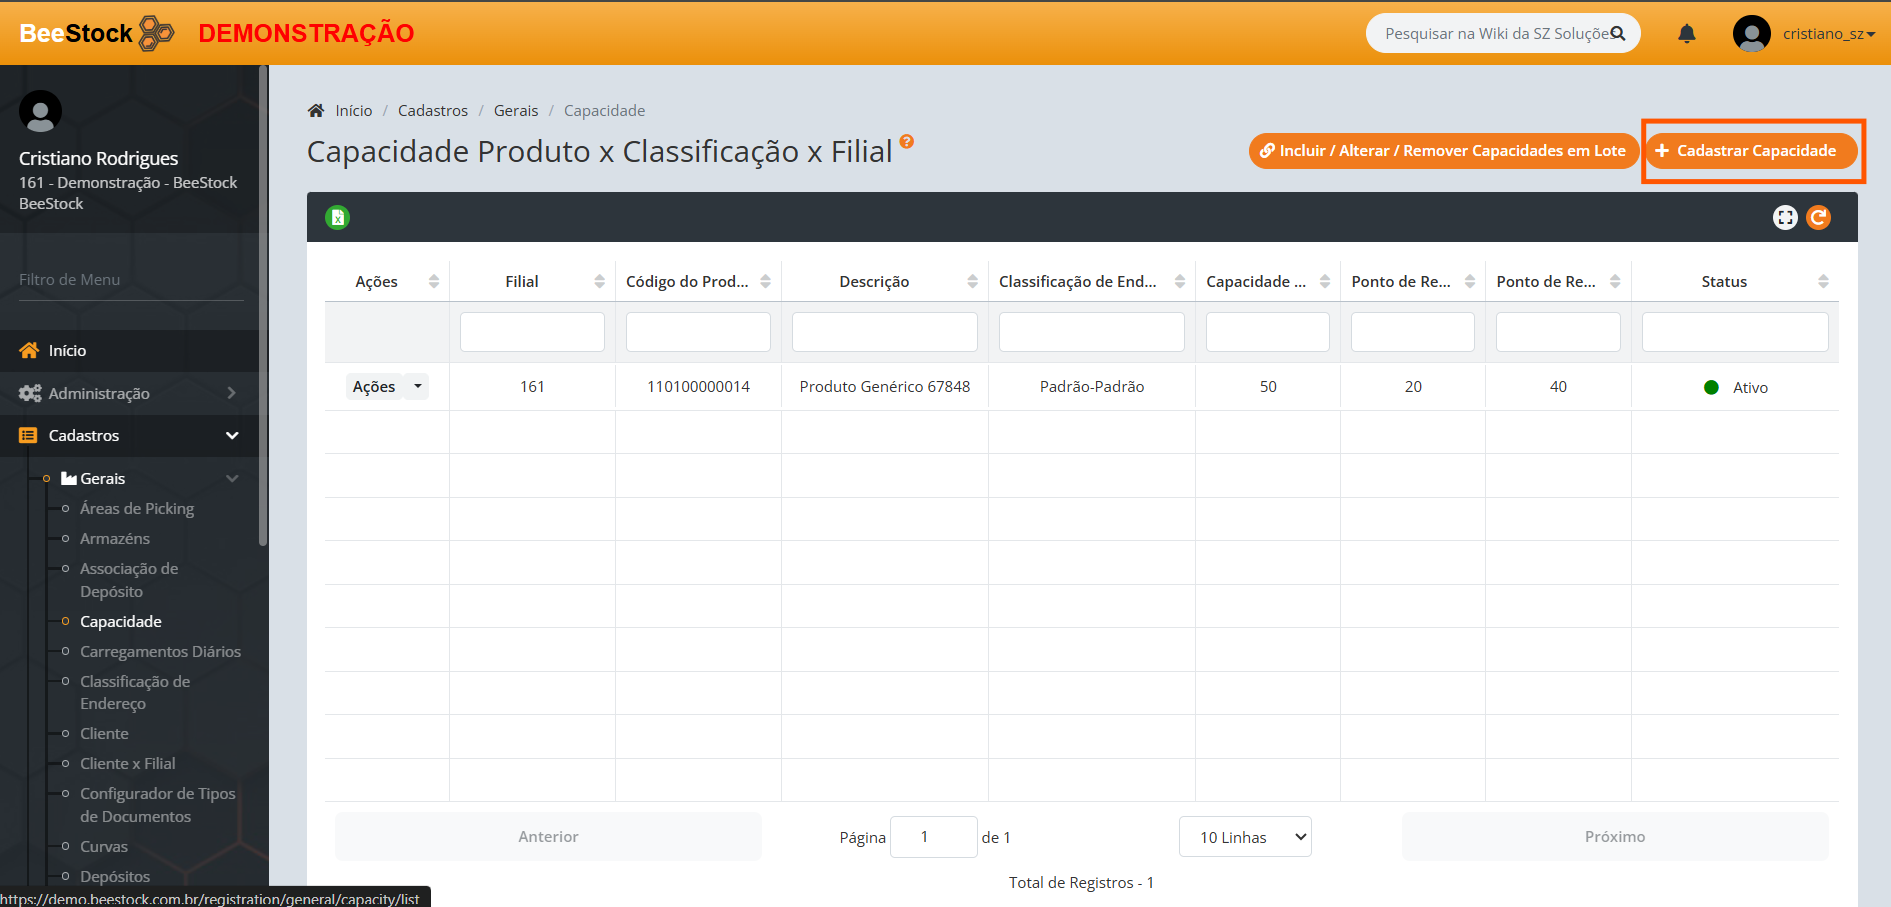Click the green Excel export icon
This screenshot has width=1891, height=907.
point(338,217)
